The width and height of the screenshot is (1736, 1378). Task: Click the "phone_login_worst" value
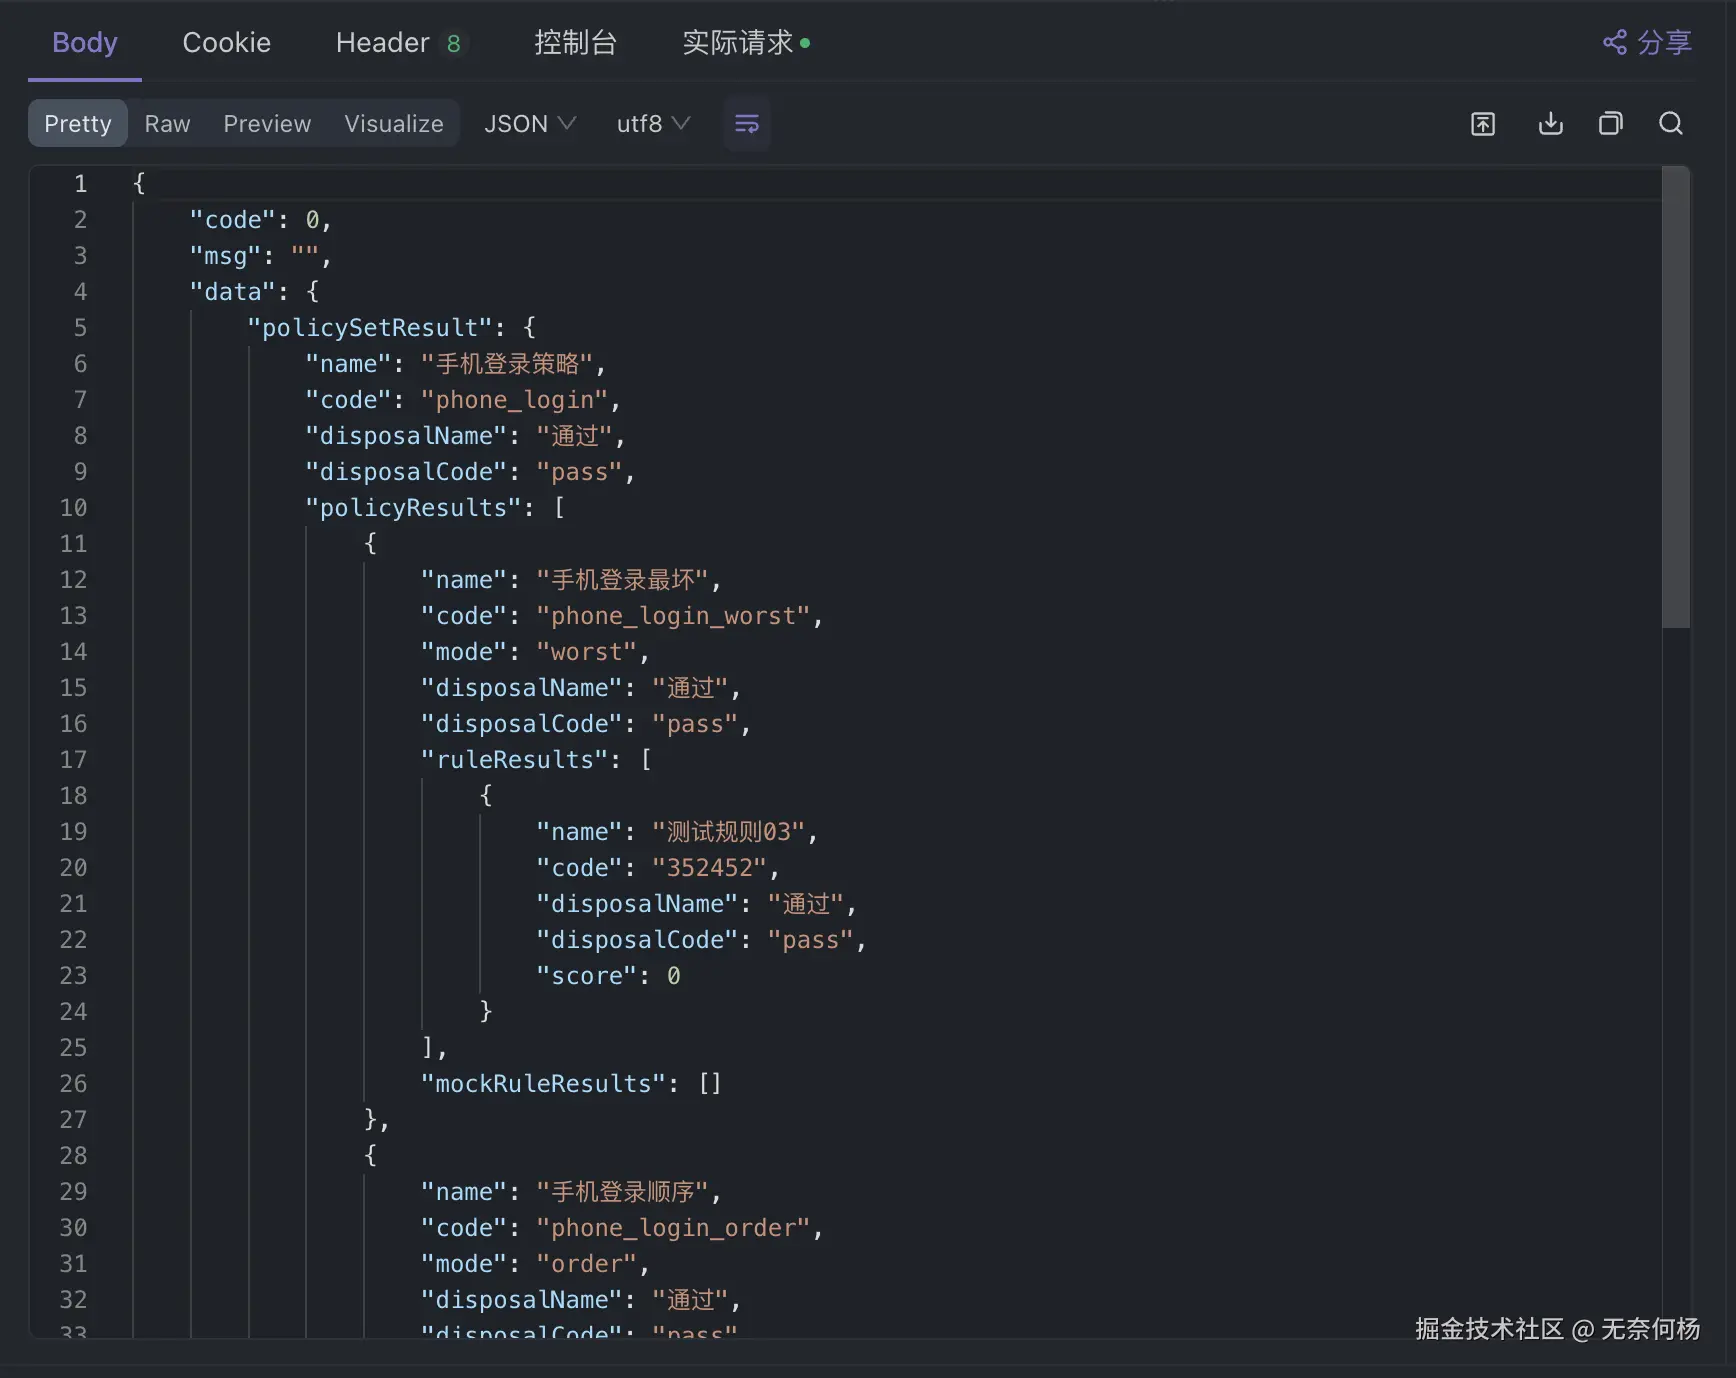tap(674, 615)
